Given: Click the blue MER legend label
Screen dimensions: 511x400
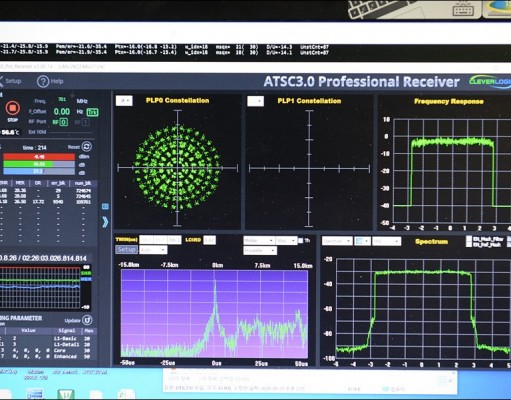Looking at the screenshot, I should (x=86, y=279).
